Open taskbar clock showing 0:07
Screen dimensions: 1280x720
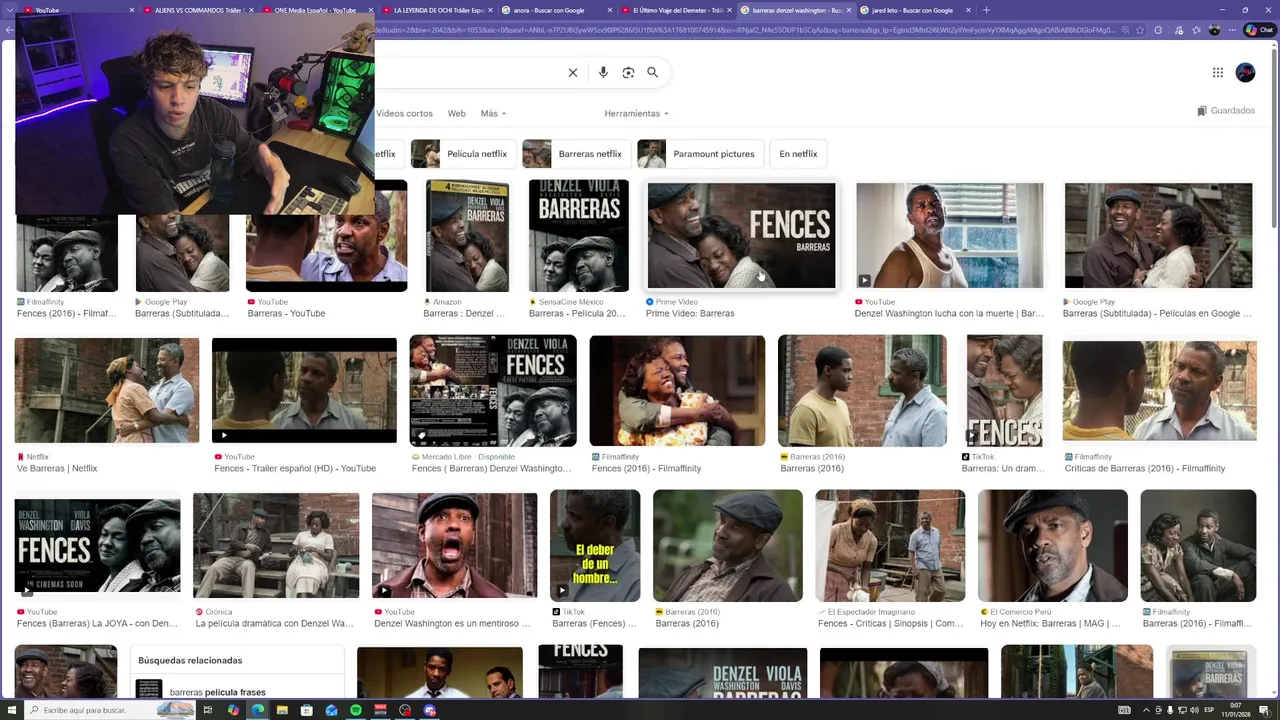[1236, 710]
